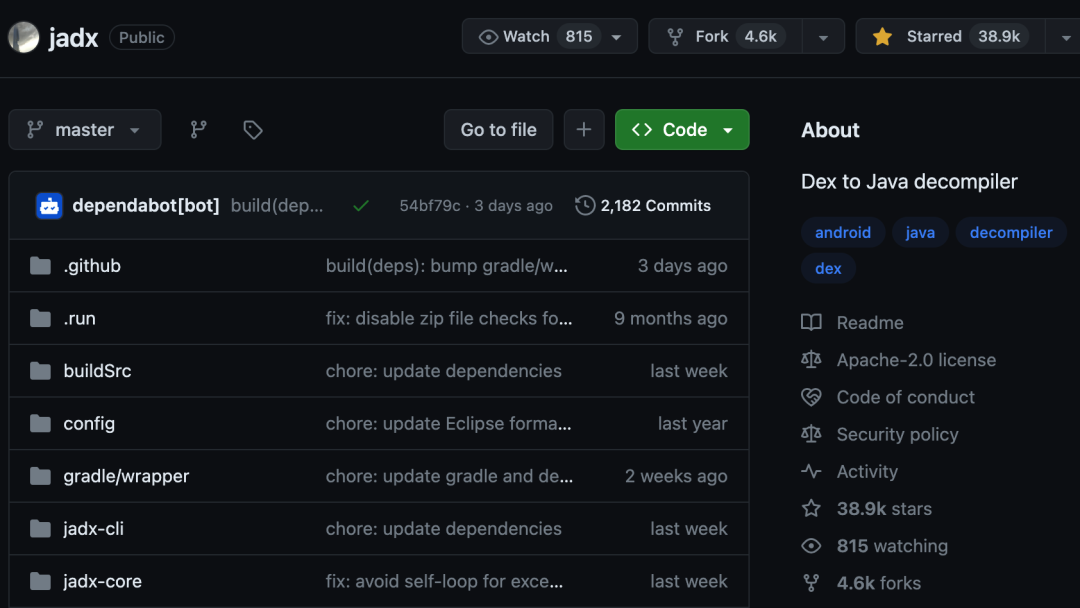Open the Watch notifications dropdown arrow
This screenshot has height=608, width=1080.
[x=616, y=37]
